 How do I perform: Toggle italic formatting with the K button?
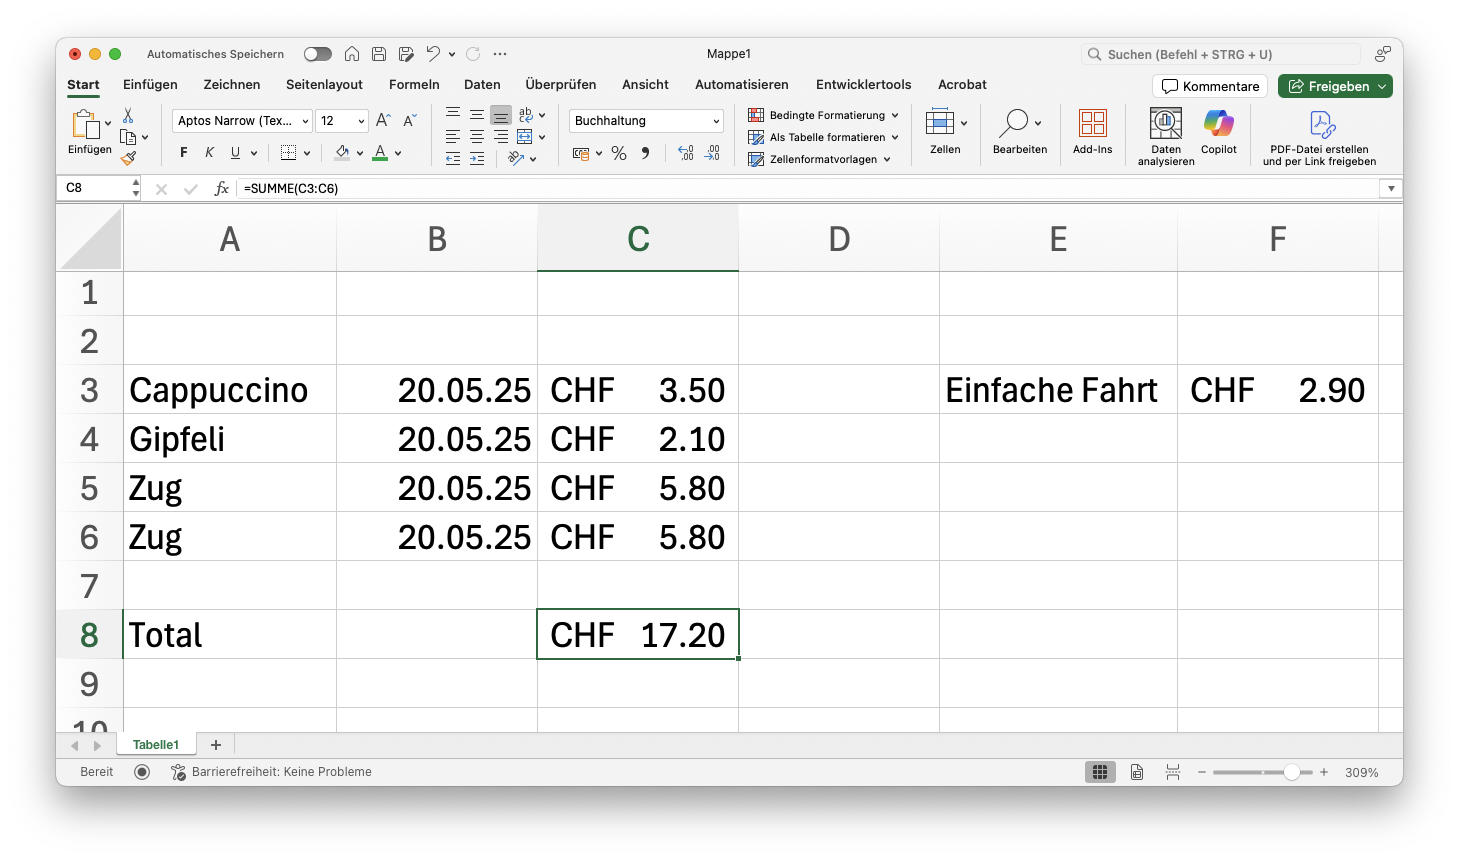(x=209, y=153)
